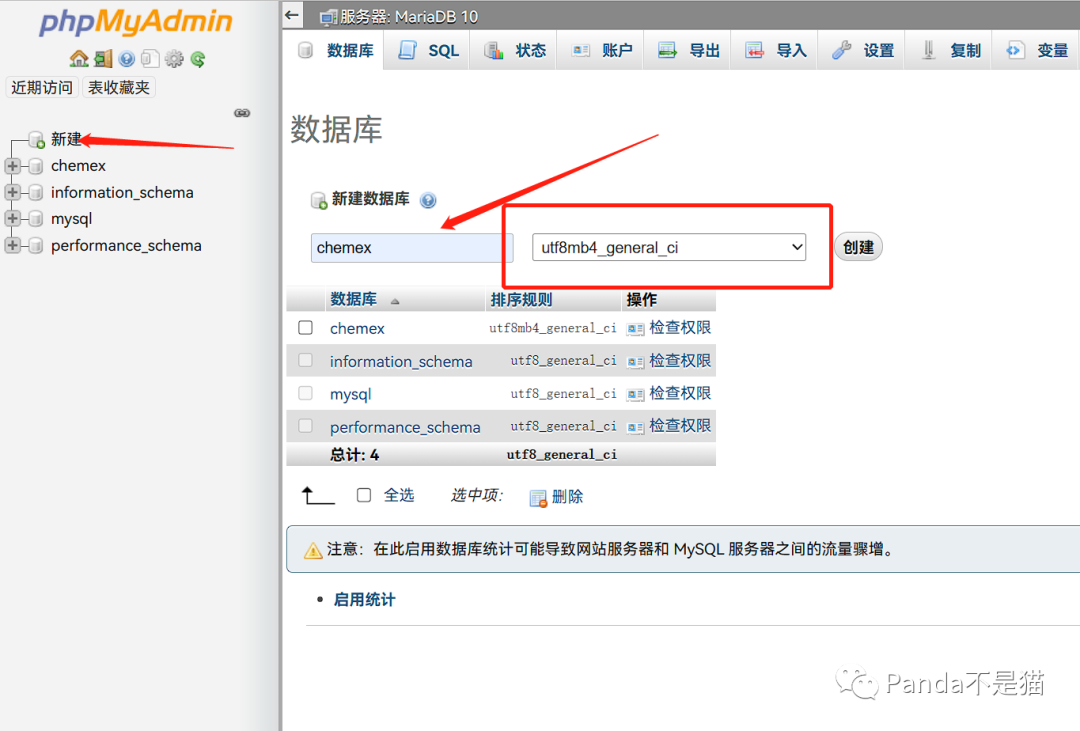1080x731 pixels.
Task: Click the back arrow collapse icon
Action: tap(292, 14)
